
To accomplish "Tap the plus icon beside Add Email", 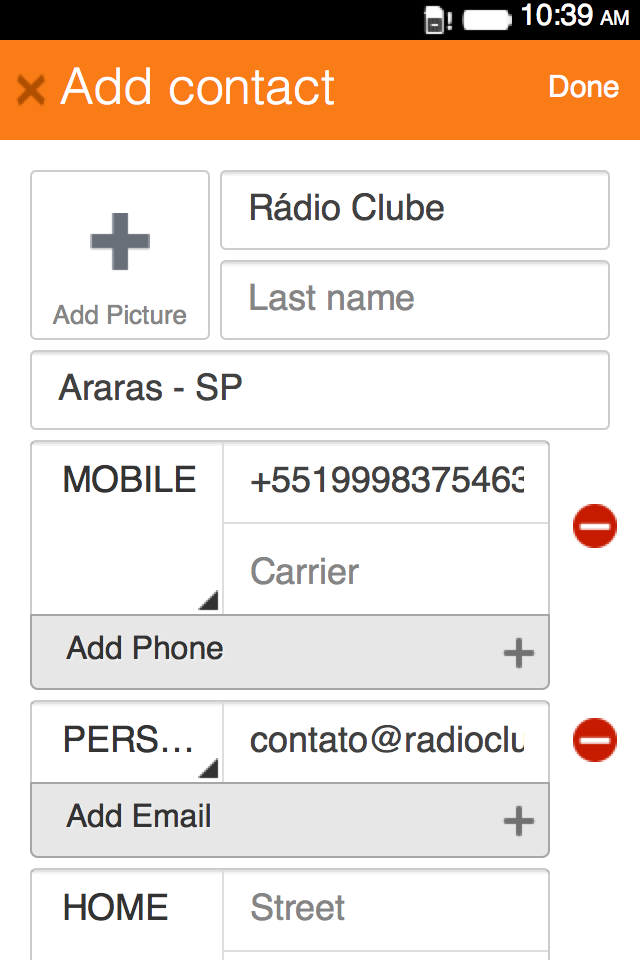I will click(518, 822).
